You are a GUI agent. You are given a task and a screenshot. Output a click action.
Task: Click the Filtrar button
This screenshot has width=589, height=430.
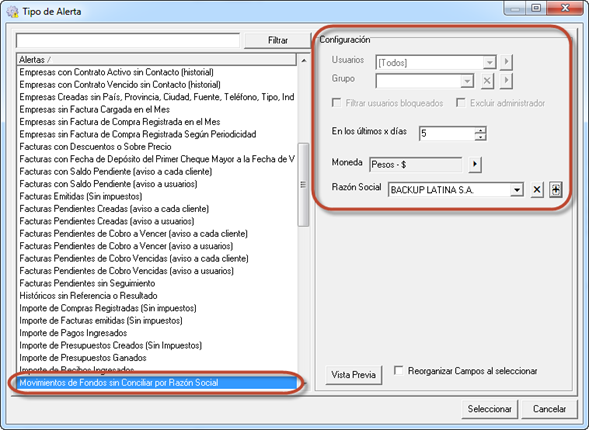pyautogui.click(x=278, y=40)
